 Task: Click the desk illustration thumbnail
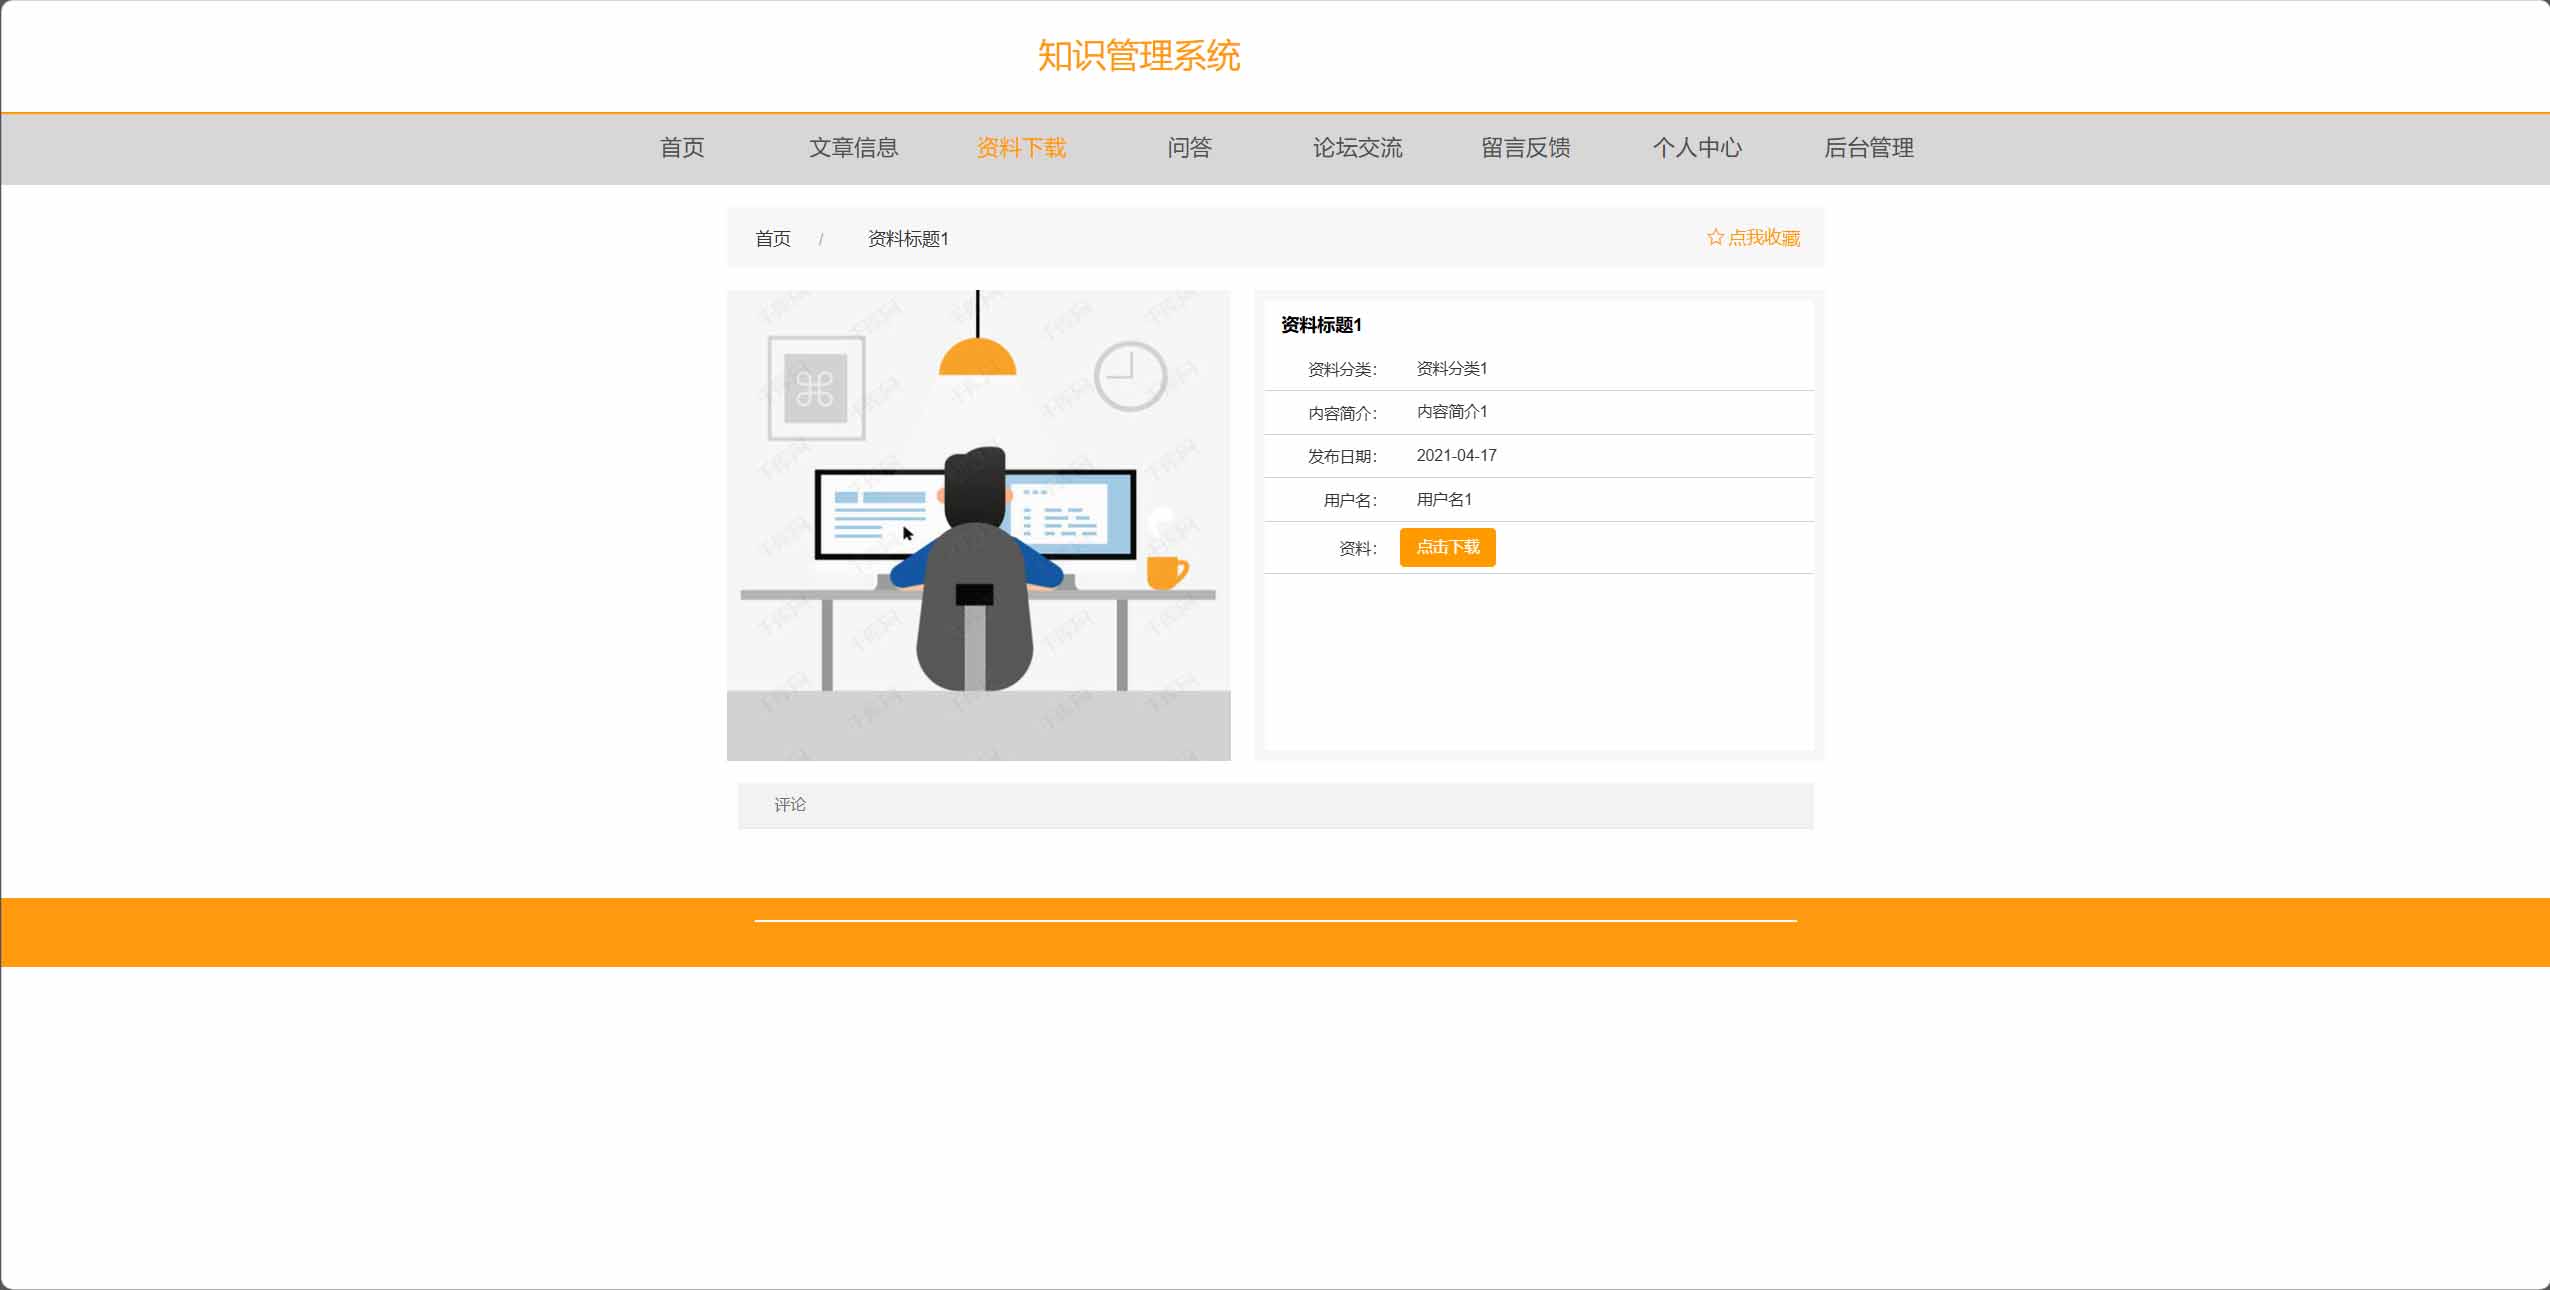[978, 525]
